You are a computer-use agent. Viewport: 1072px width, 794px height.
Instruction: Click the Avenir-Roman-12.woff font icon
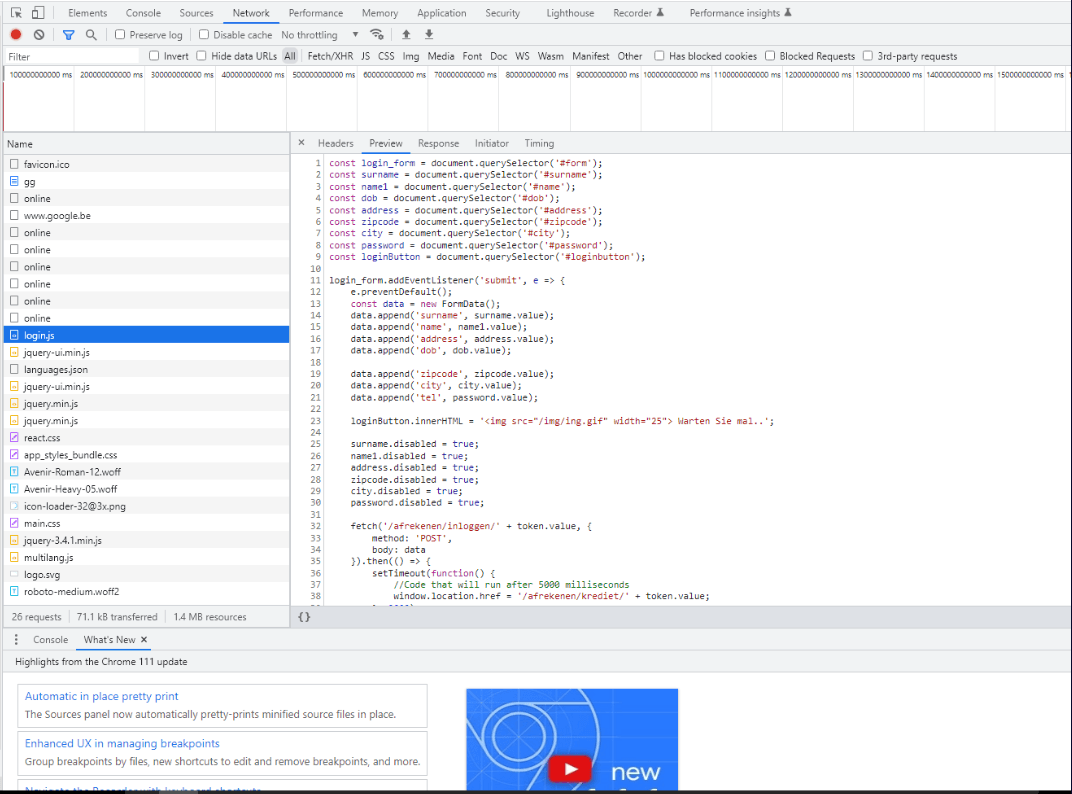[14, 472]
